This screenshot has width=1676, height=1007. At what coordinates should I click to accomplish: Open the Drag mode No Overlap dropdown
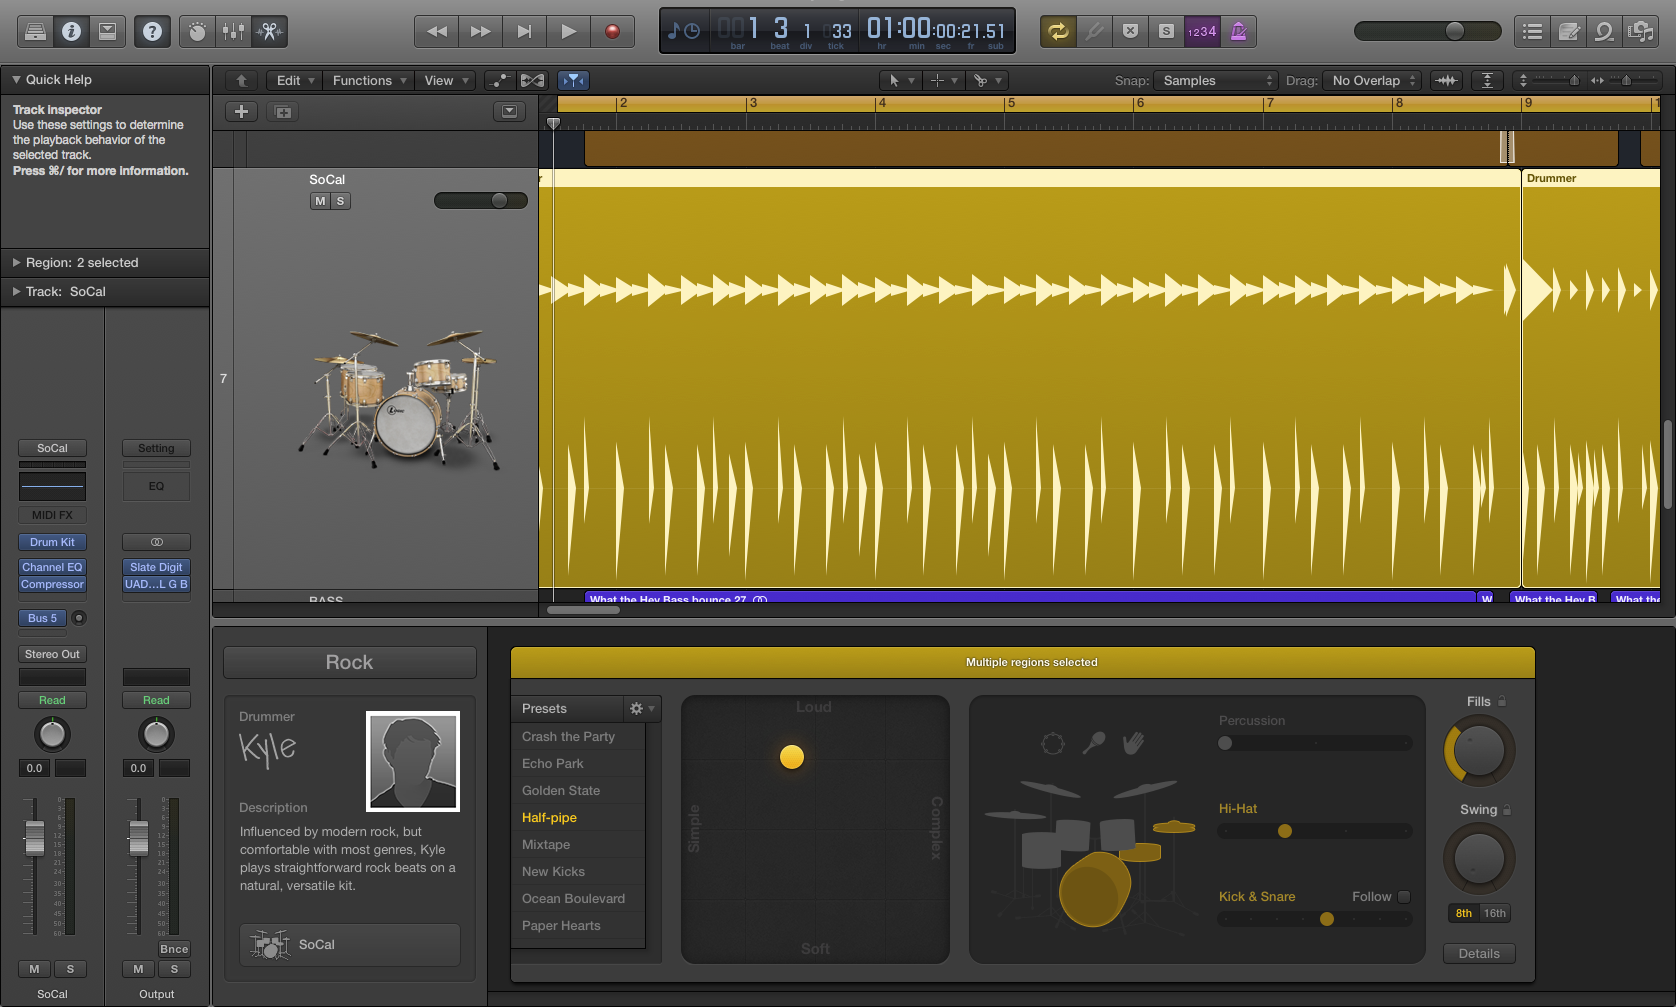(1372, 81)
